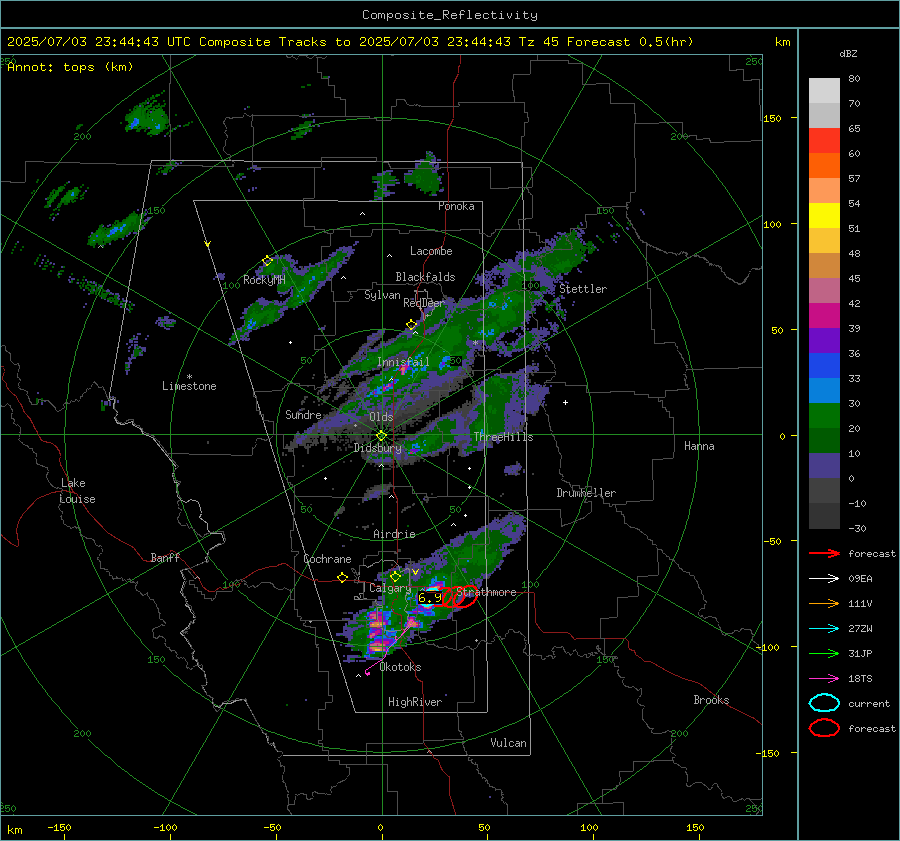Click the yellow diamond marker below Cochrane

coord(343,578)
